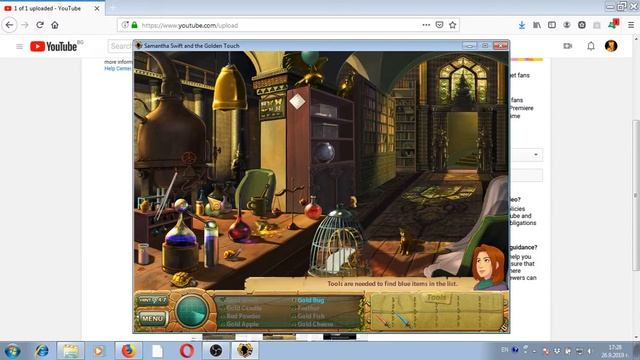Click the hanging golden bell lamp
Screen dimensions: 640x360
[x=229, y=88]
